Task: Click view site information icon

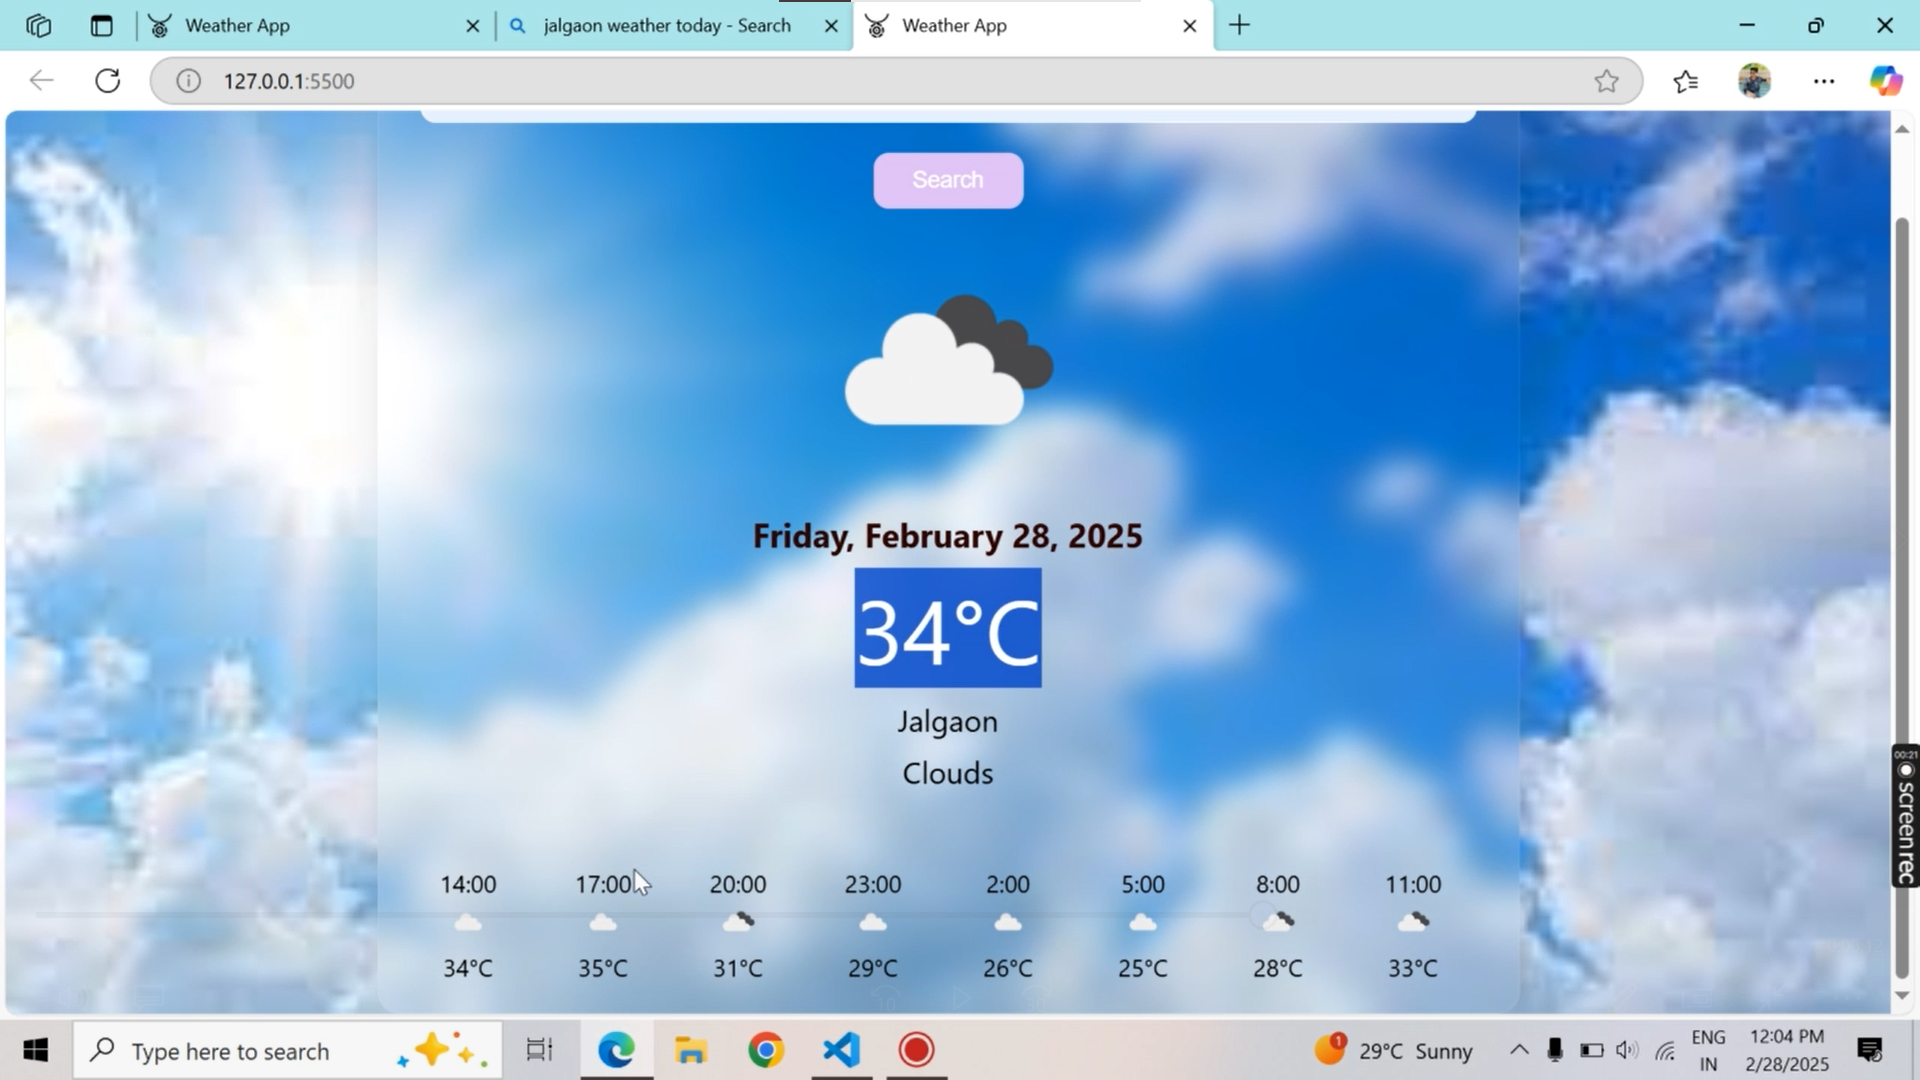Action: pyautogui.click(x=188, y=81)
